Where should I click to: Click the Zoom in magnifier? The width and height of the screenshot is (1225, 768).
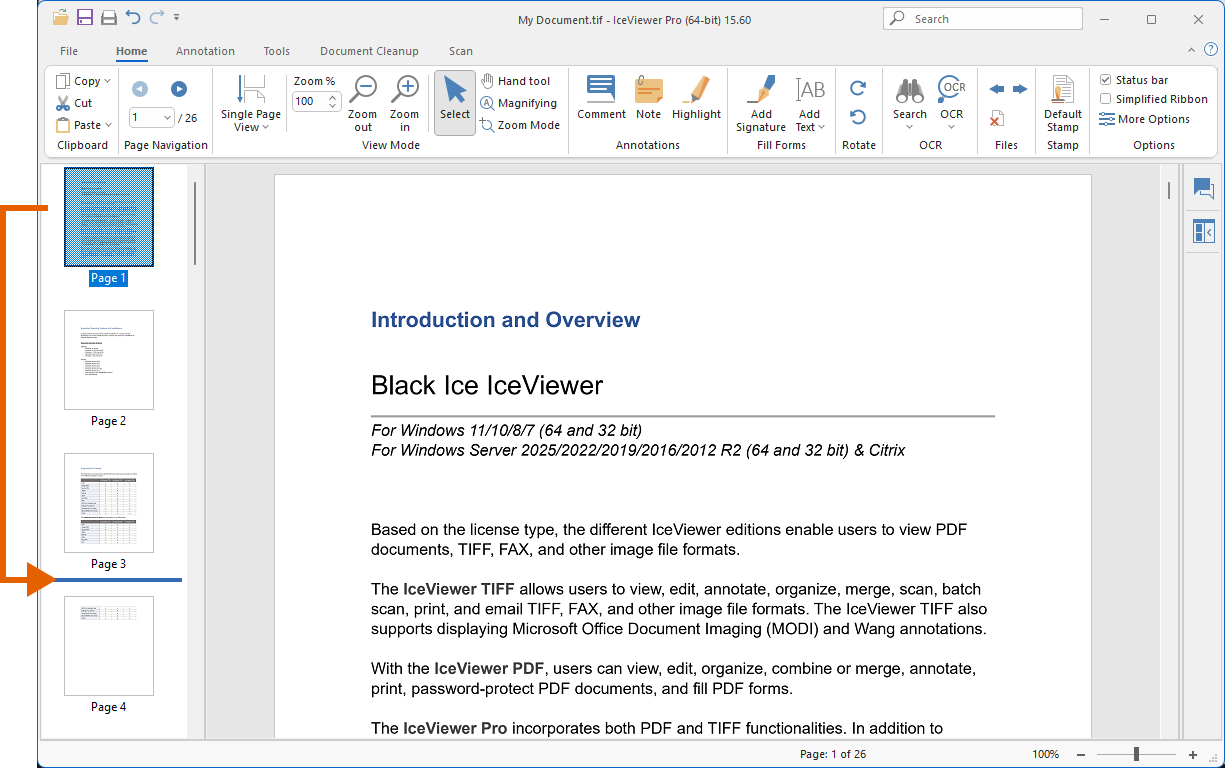(405, 104)
